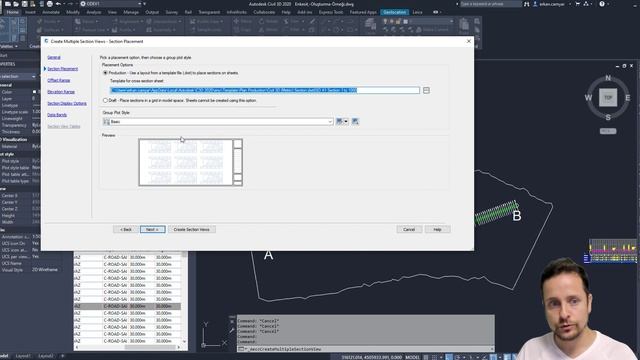
Task: Open the Output ribbon tab
Action: pos(152,12)
